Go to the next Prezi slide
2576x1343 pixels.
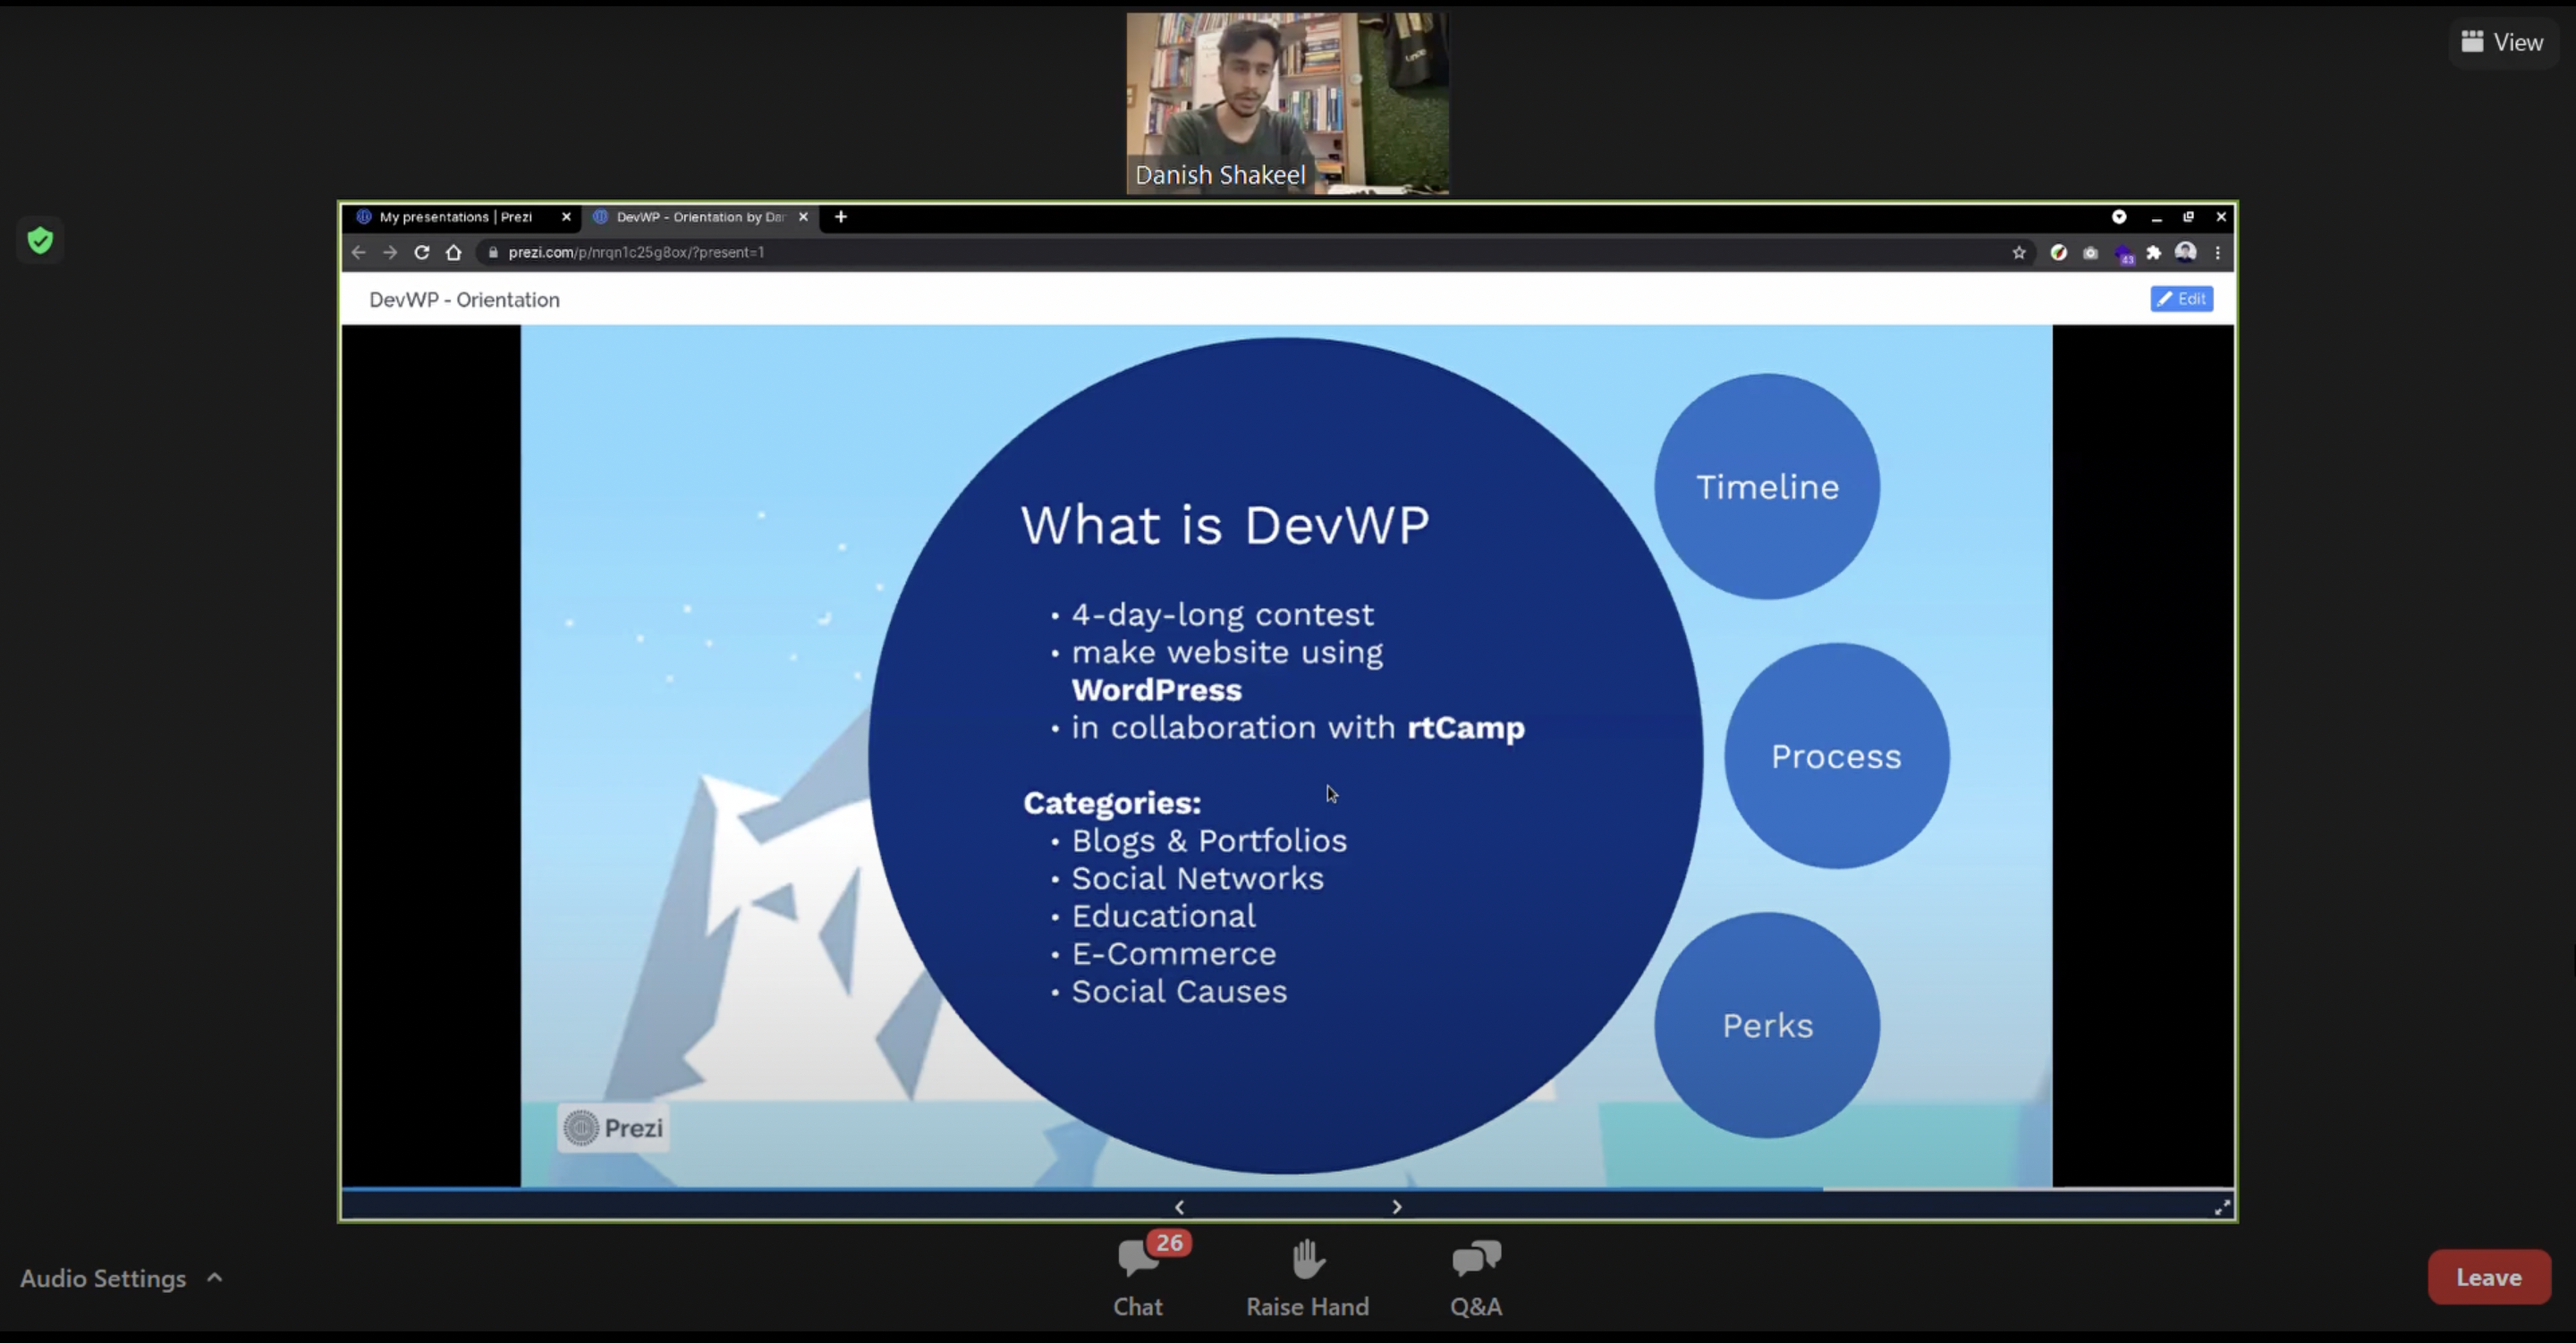(x=1397, y=1207)
